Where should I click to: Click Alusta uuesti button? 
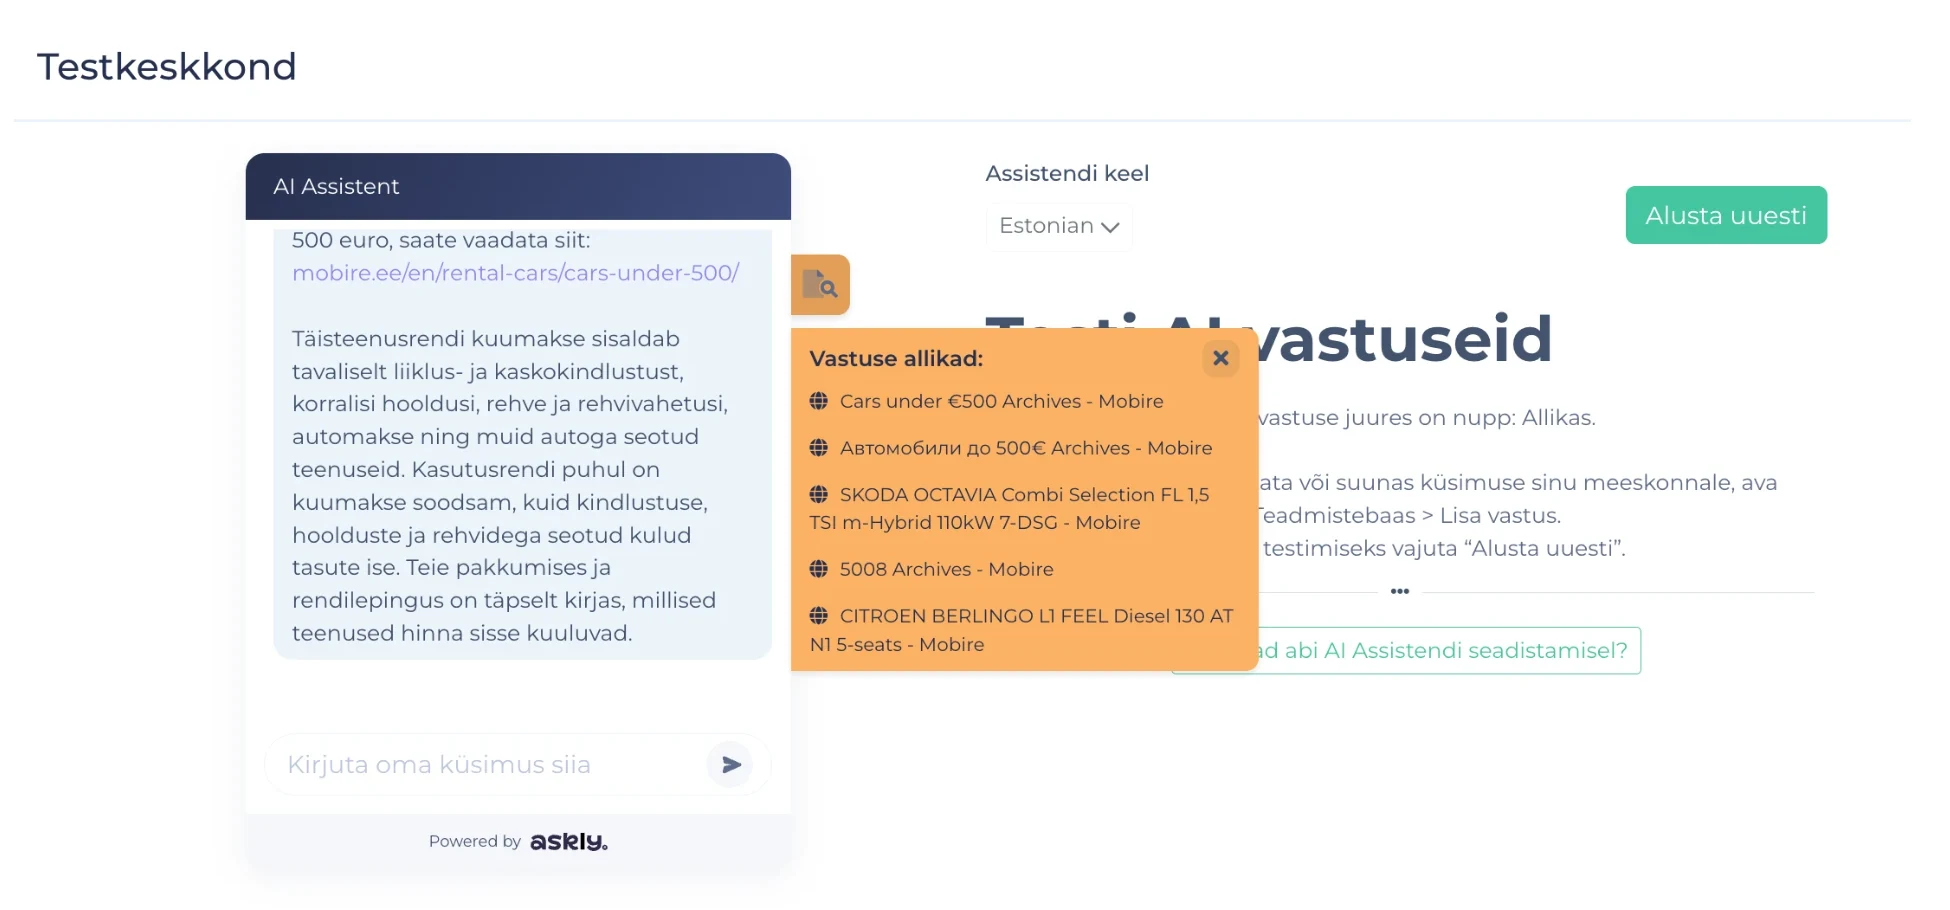(x=1726, y=215)
